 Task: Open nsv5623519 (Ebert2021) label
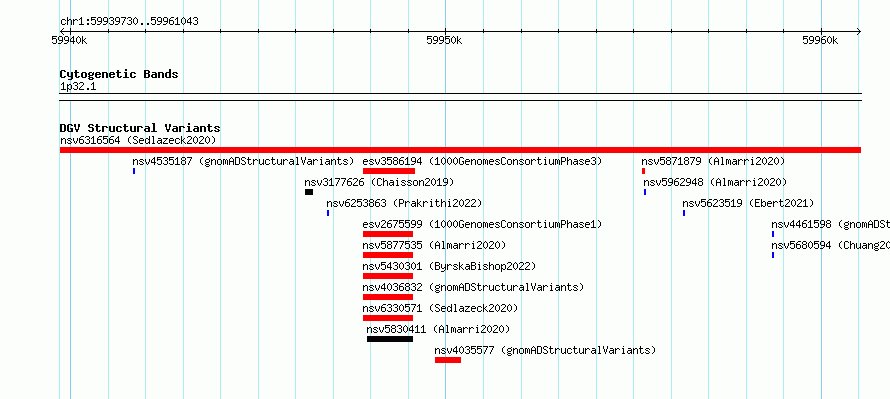[748, 203]
